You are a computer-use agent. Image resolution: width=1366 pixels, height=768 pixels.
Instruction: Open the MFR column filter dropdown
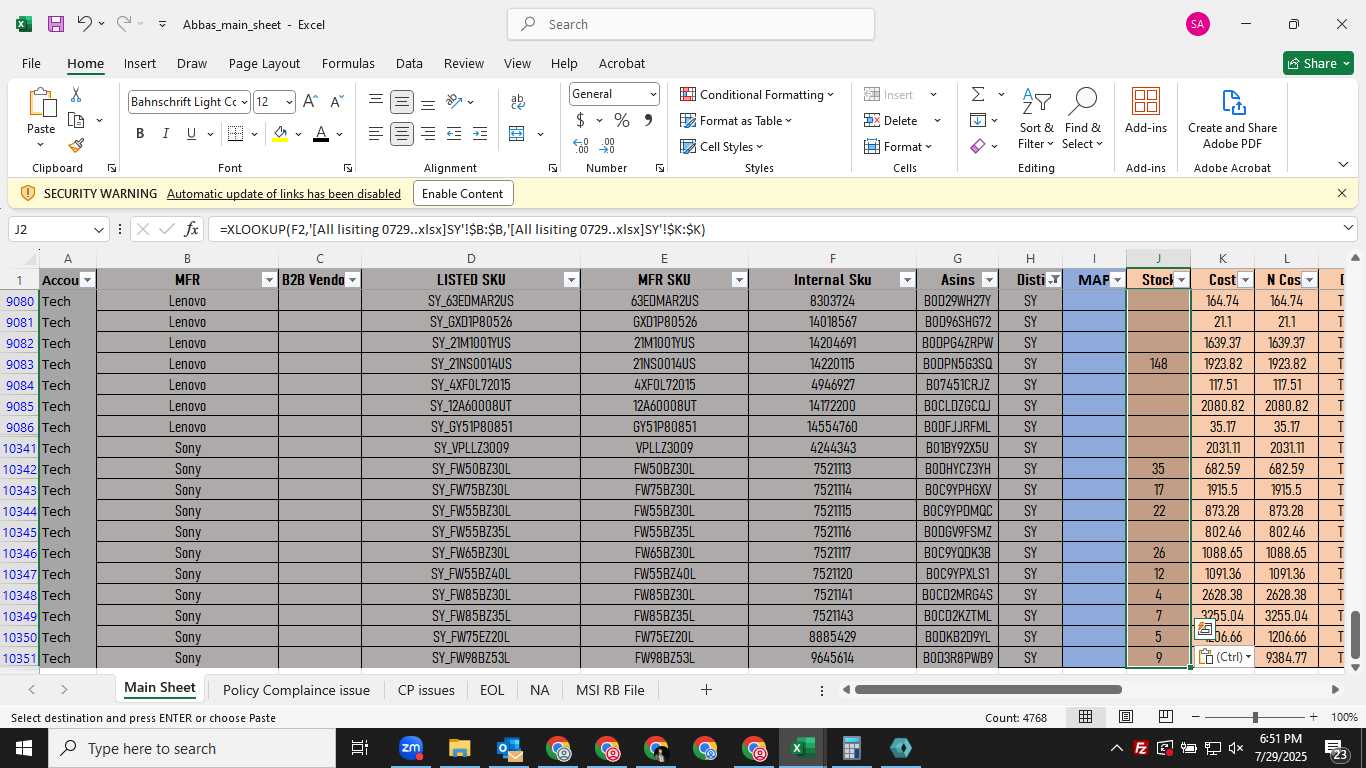pos(268,280)
